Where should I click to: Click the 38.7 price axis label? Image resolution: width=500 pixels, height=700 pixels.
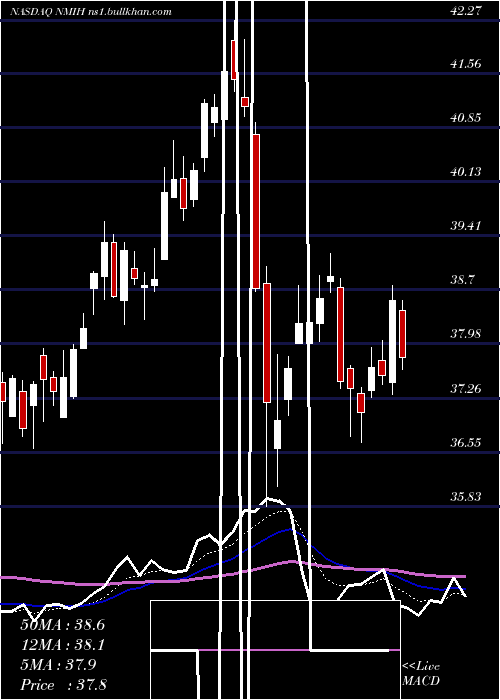(462, 280)
